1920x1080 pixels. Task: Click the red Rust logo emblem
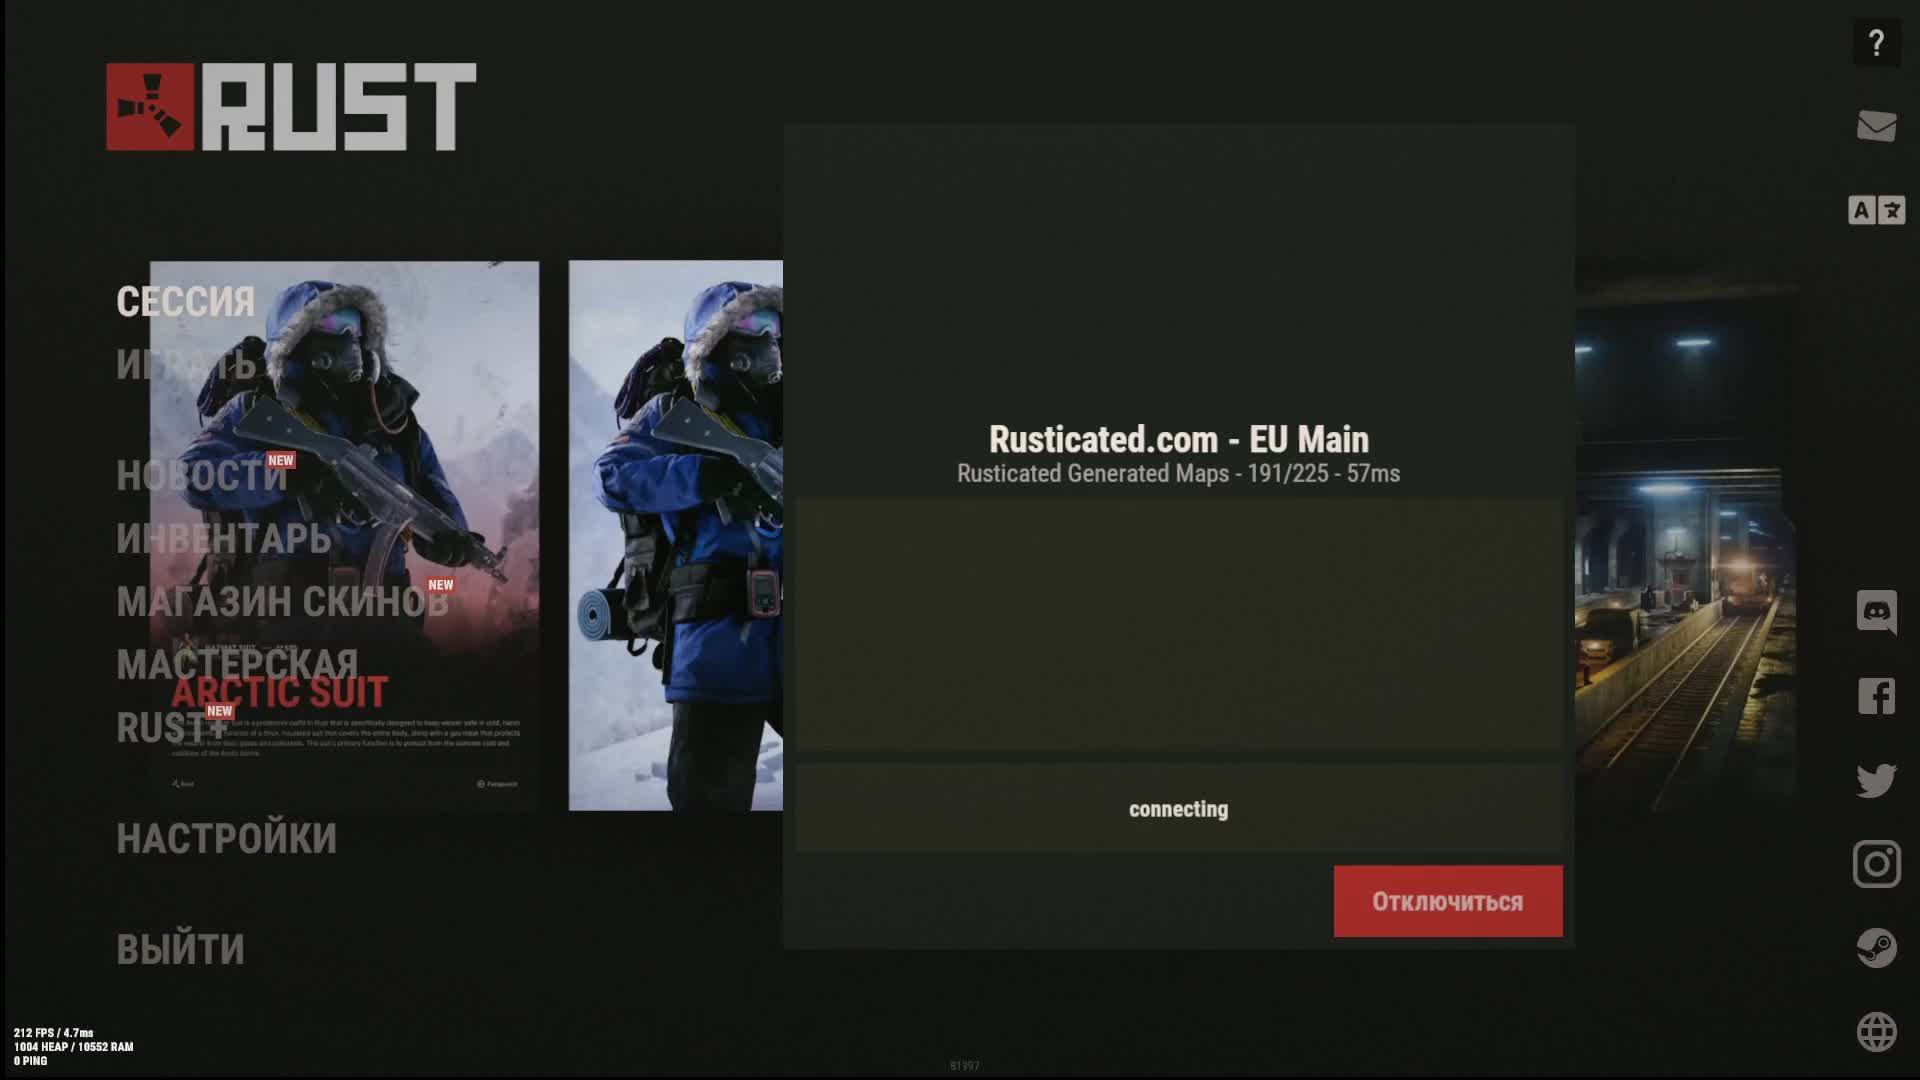[150, 107]
